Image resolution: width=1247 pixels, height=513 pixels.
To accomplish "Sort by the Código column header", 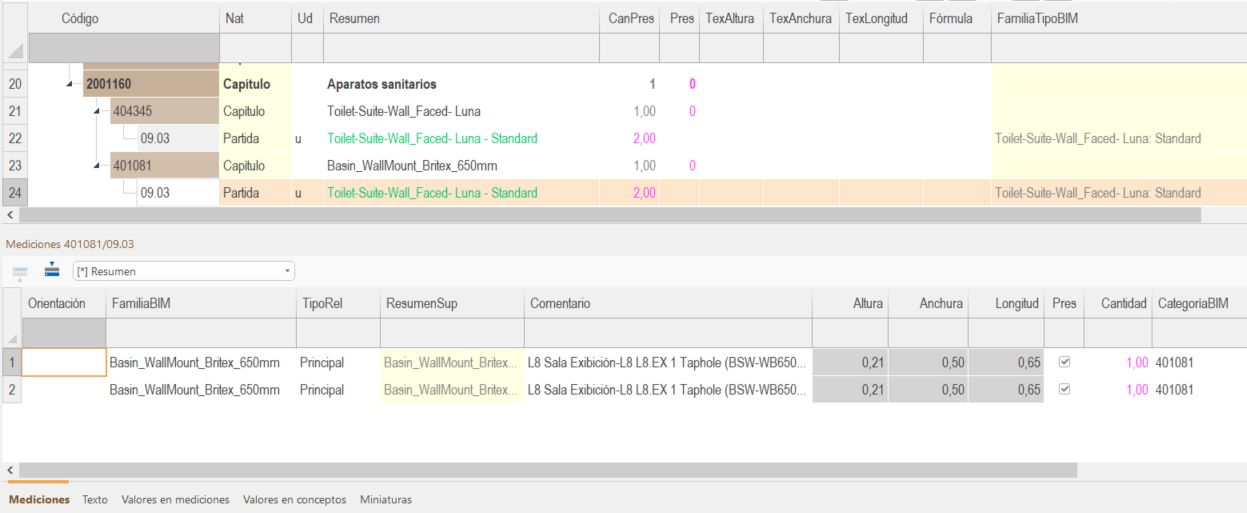I will (124, 18).
